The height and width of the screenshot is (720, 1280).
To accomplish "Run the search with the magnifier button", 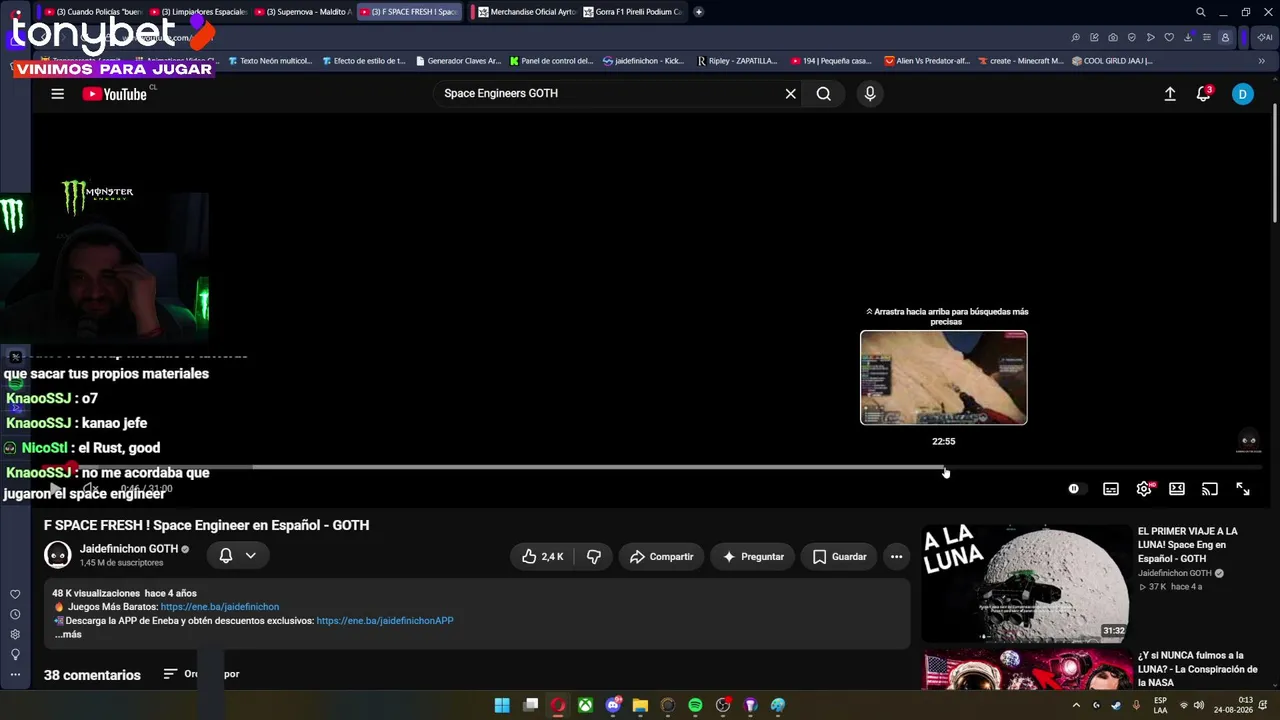I will point(823,94).
